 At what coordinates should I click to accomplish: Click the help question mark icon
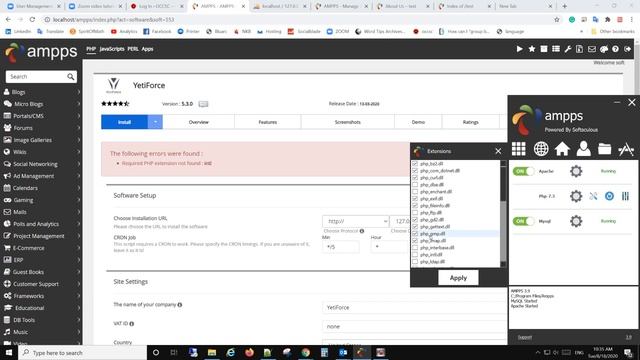pos(616,49)
